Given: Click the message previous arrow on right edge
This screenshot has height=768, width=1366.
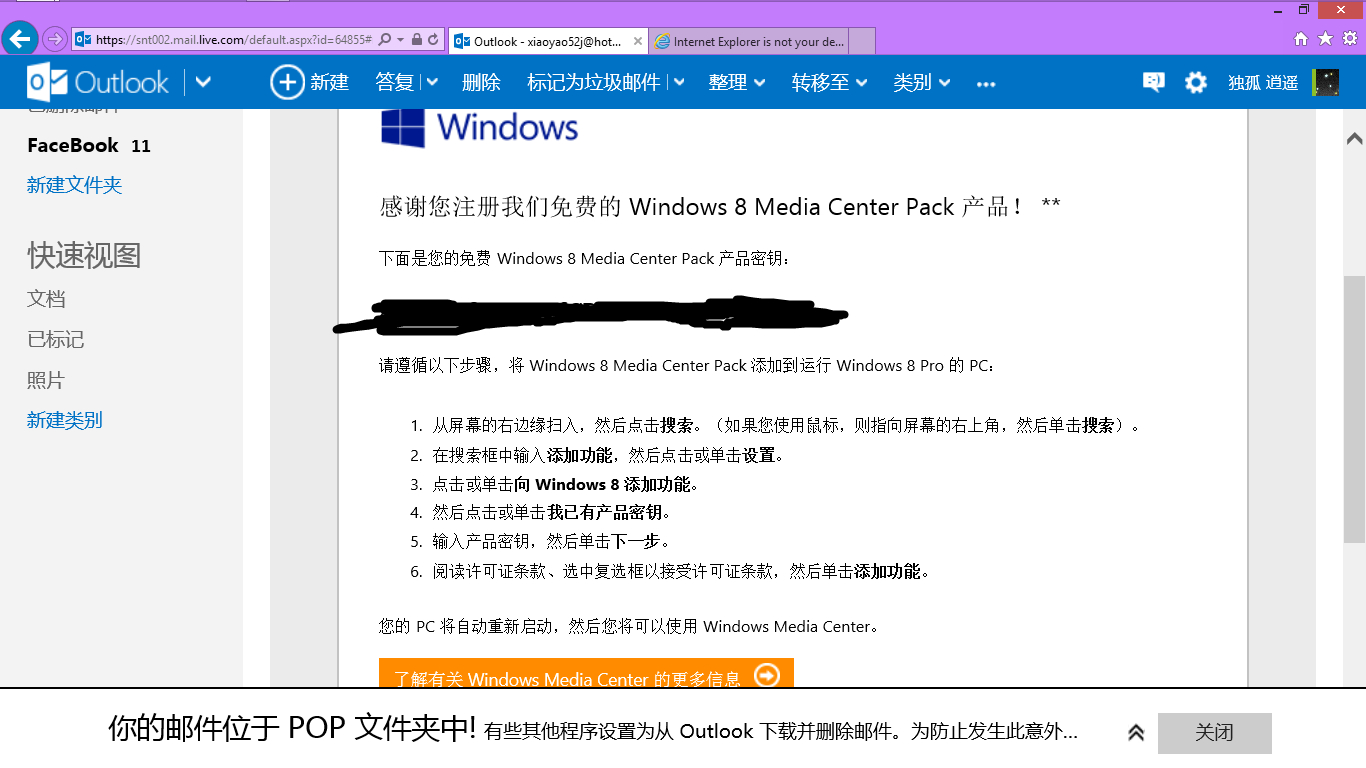Looking at the screenshot, I should click(1354, 138).
